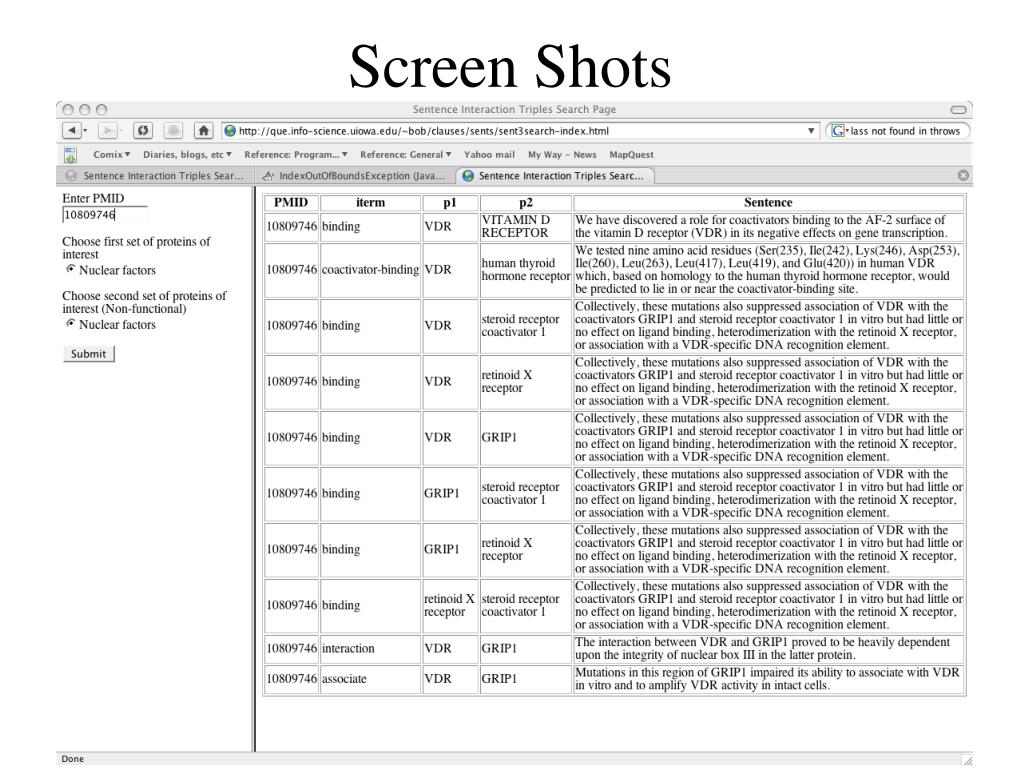Open the address bar URL history dropdown
This screenshot has width=1024, height=768.
[810, 131]
